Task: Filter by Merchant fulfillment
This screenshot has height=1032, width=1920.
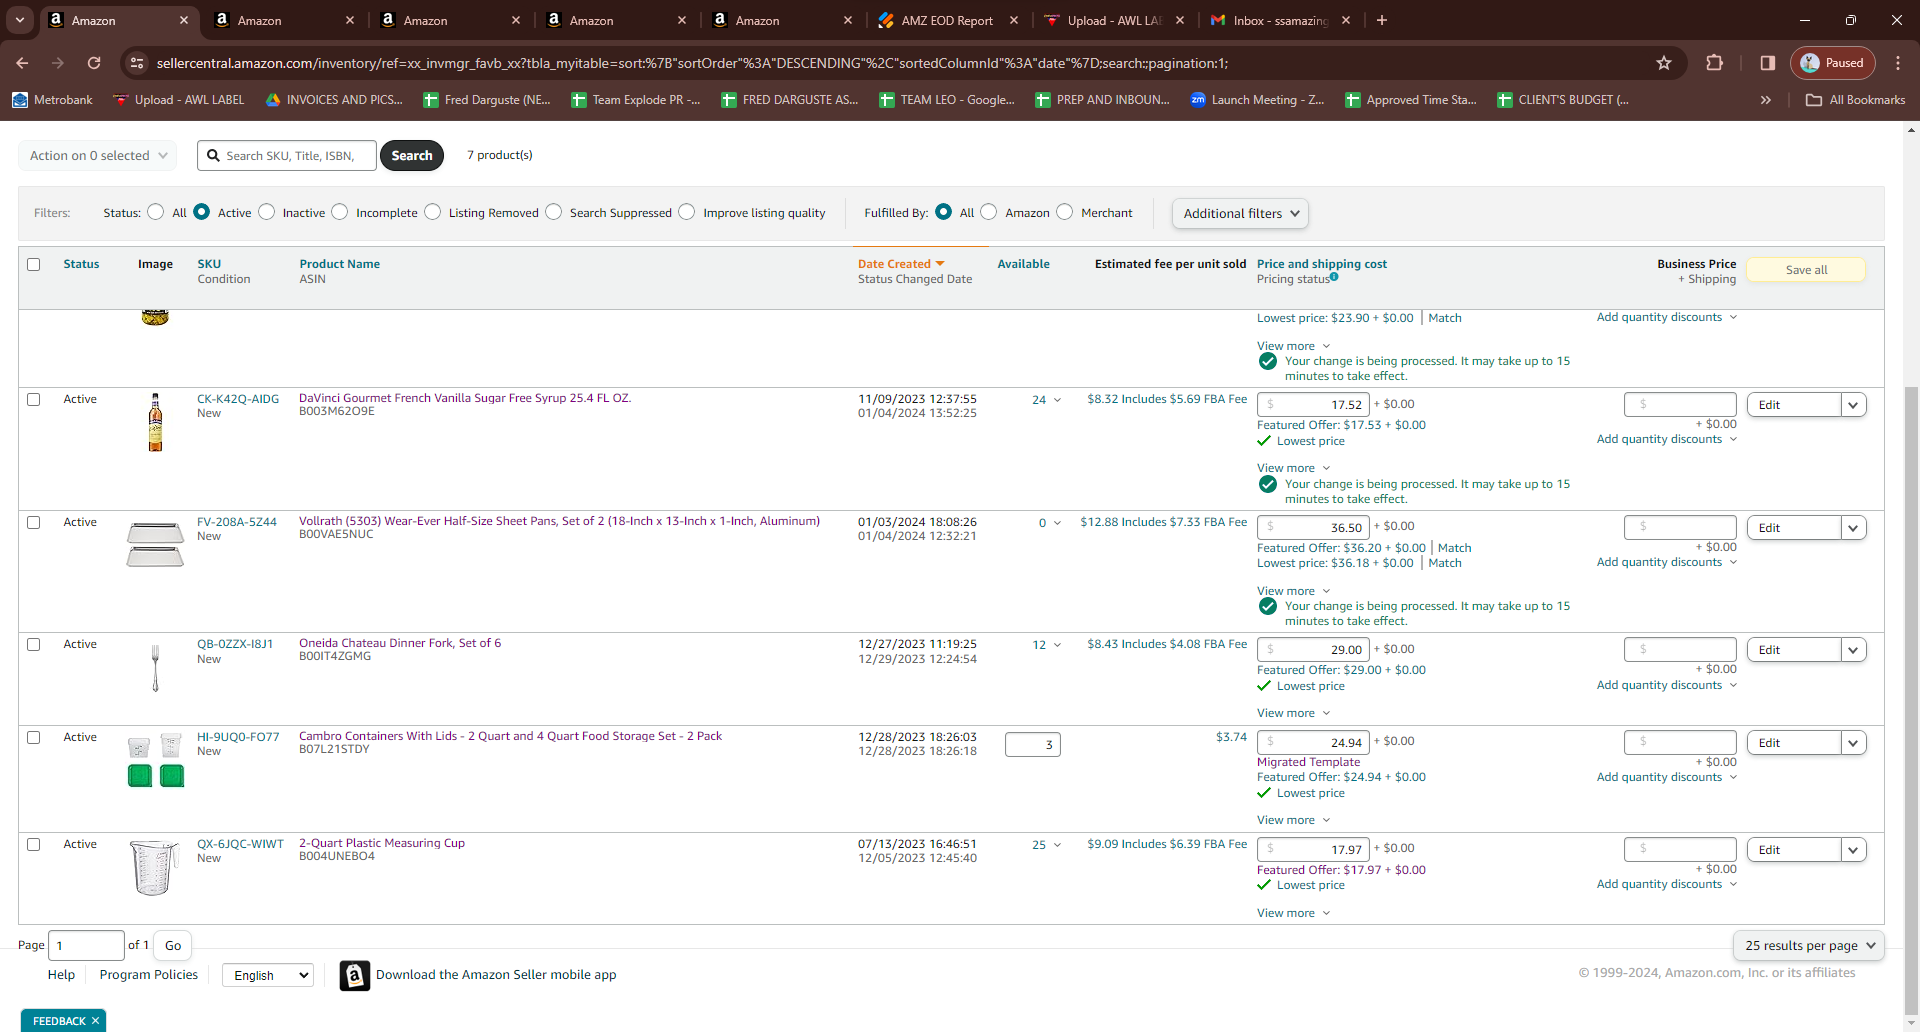Action: (1065, 212)
